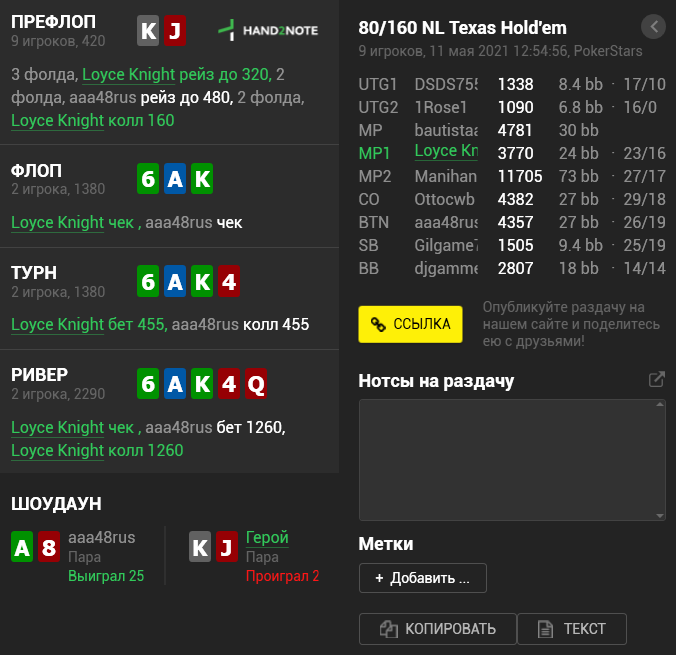Open Loyce Knight link in river check line
The width and height of the screenshot is (676, 655).
point(57,428)
